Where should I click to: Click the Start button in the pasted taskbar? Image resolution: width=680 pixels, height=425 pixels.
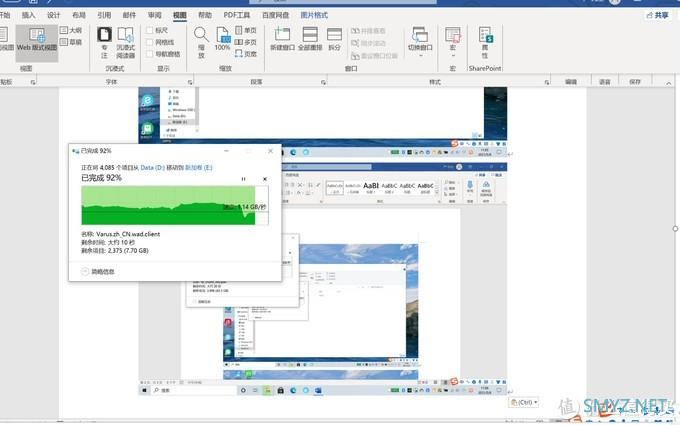pyautogui.click(x=144, y=390)
